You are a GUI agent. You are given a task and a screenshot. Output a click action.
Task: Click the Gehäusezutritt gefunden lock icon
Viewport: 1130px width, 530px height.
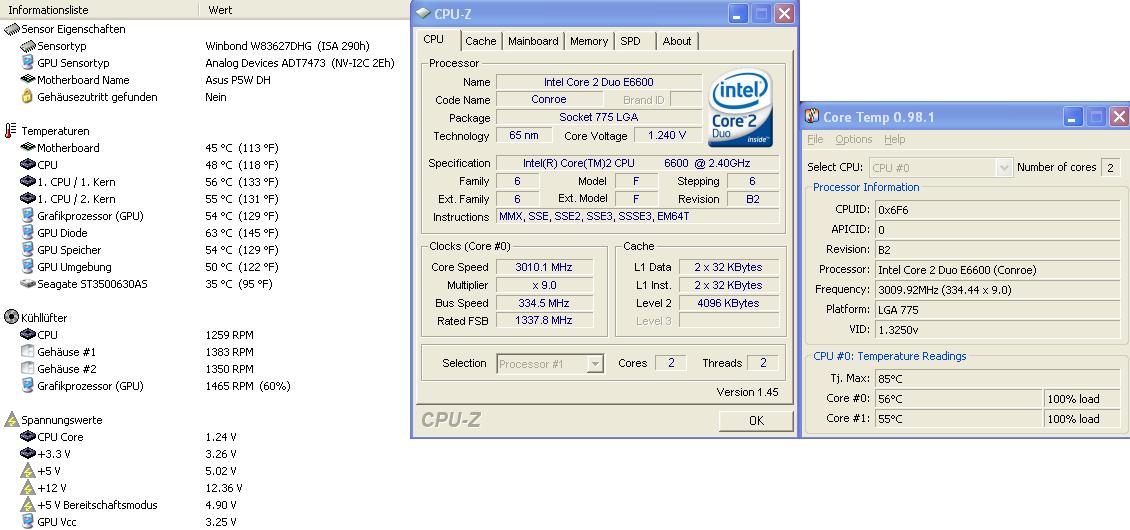(x=28, y=97)
